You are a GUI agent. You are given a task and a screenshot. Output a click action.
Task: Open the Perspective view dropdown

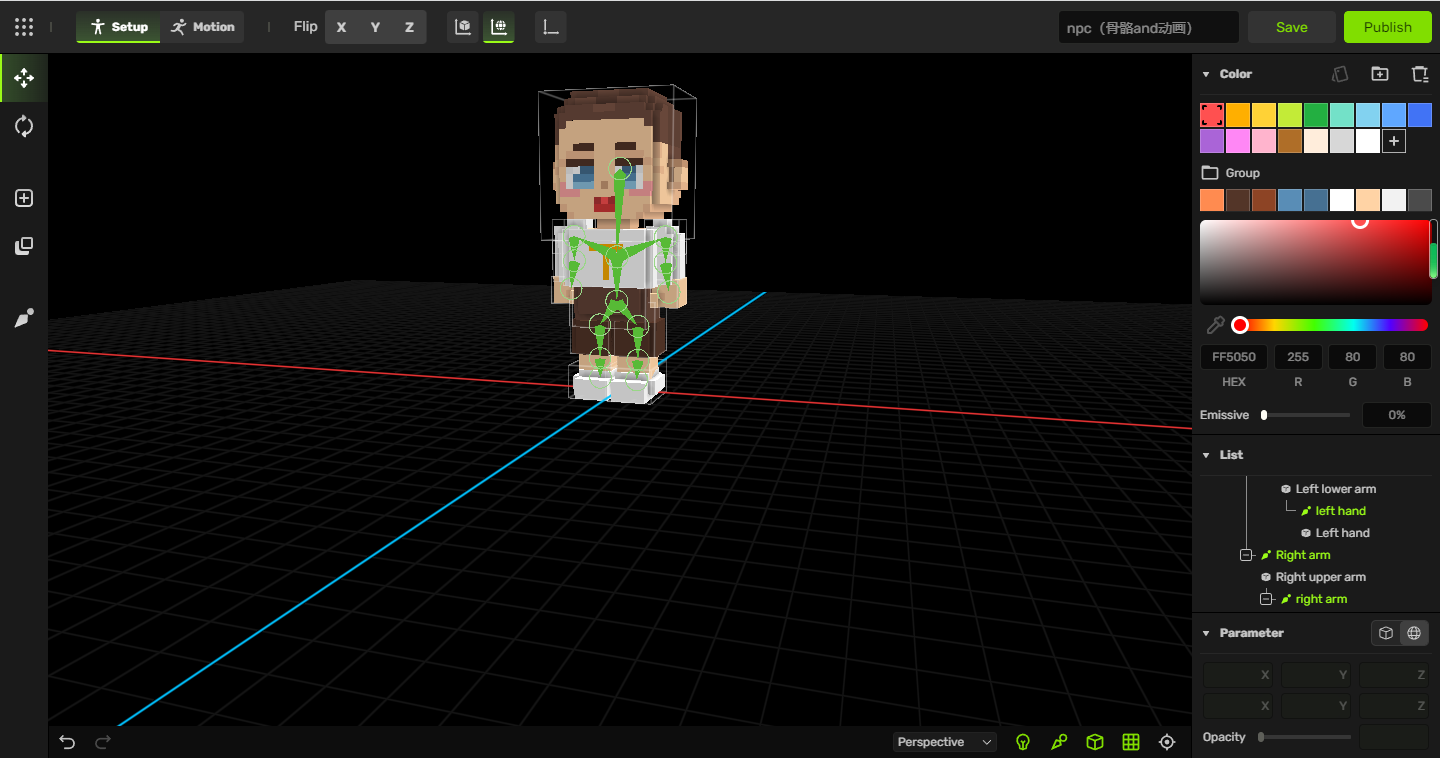945,742
